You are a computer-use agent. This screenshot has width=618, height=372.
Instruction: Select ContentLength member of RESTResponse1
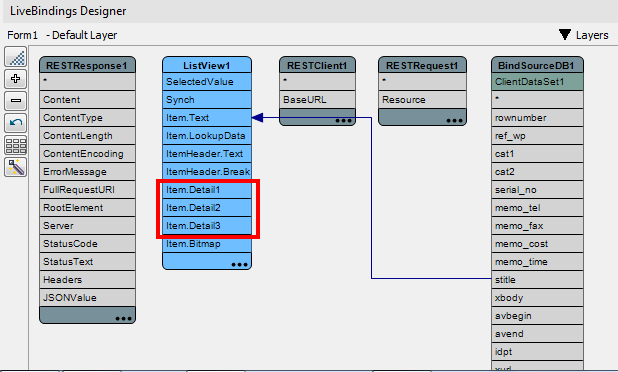(87, 136)
